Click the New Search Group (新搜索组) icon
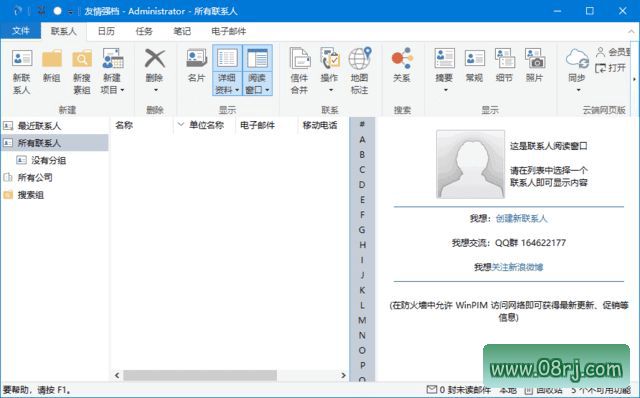The width and height of the screenshot is (640, 398). [x=82, y=59]
